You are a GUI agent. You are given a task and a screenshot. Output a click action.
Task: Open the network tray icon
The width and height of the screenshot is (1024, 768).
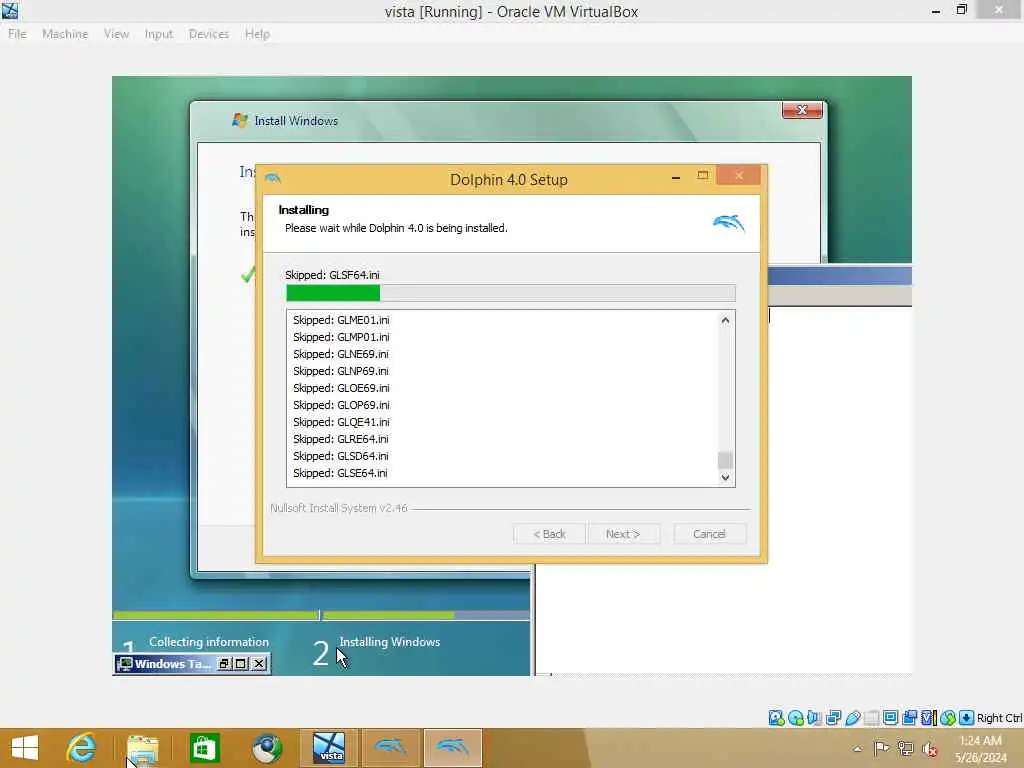coord(905,748)
